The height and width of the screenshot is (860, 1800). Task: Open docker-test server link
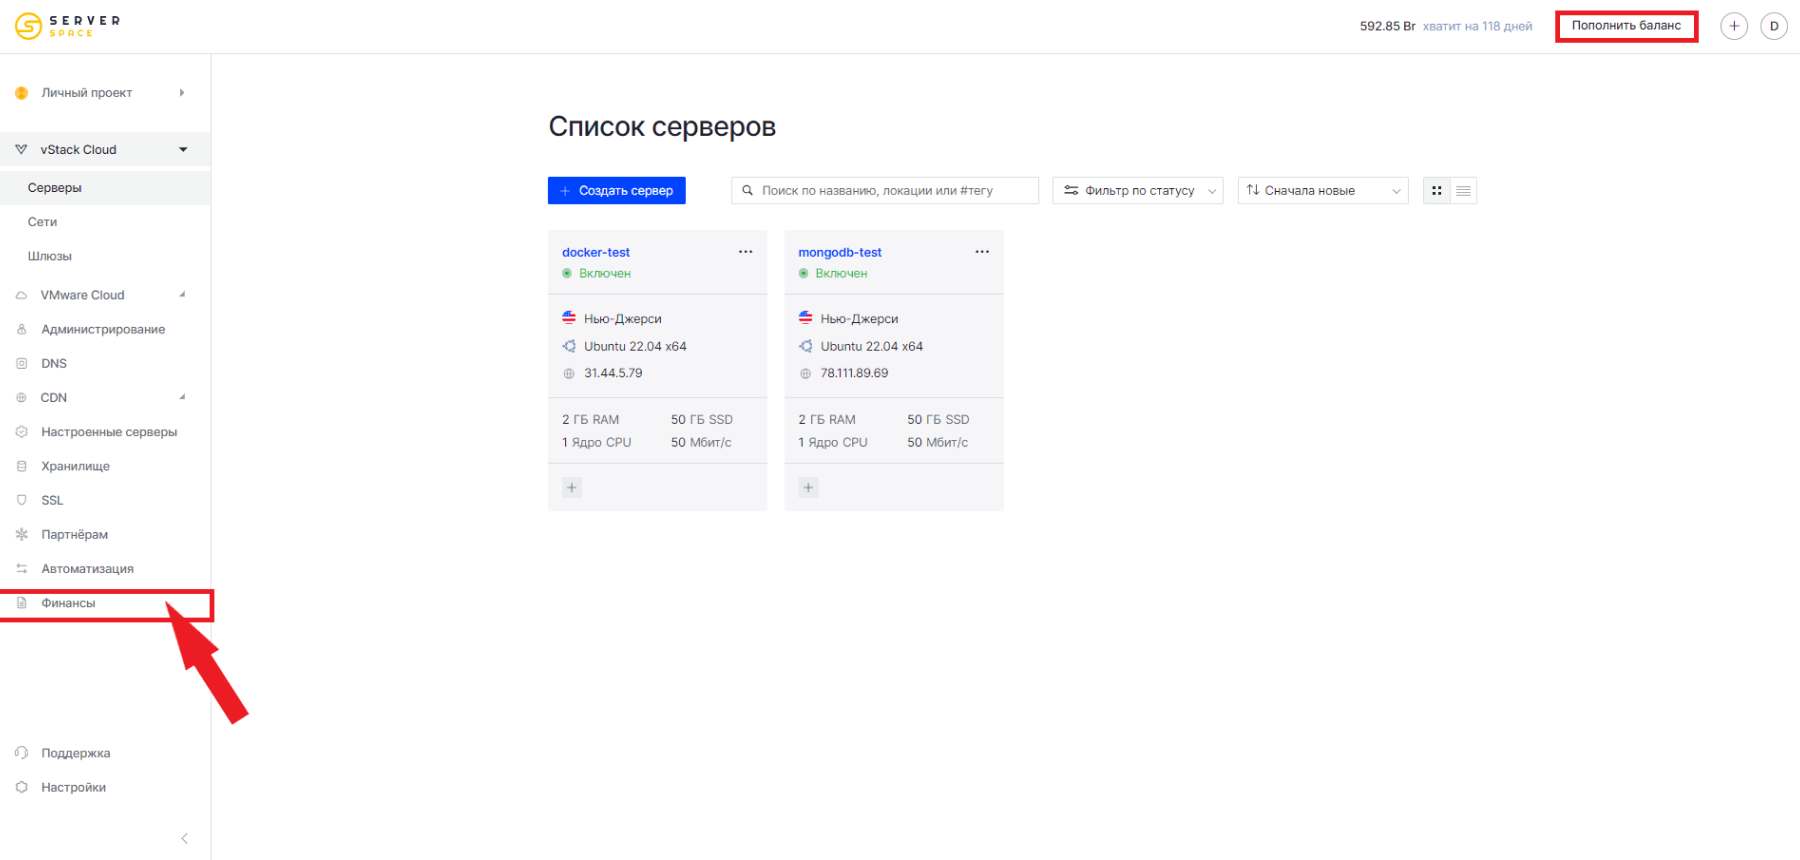click(x=596, y=252)
